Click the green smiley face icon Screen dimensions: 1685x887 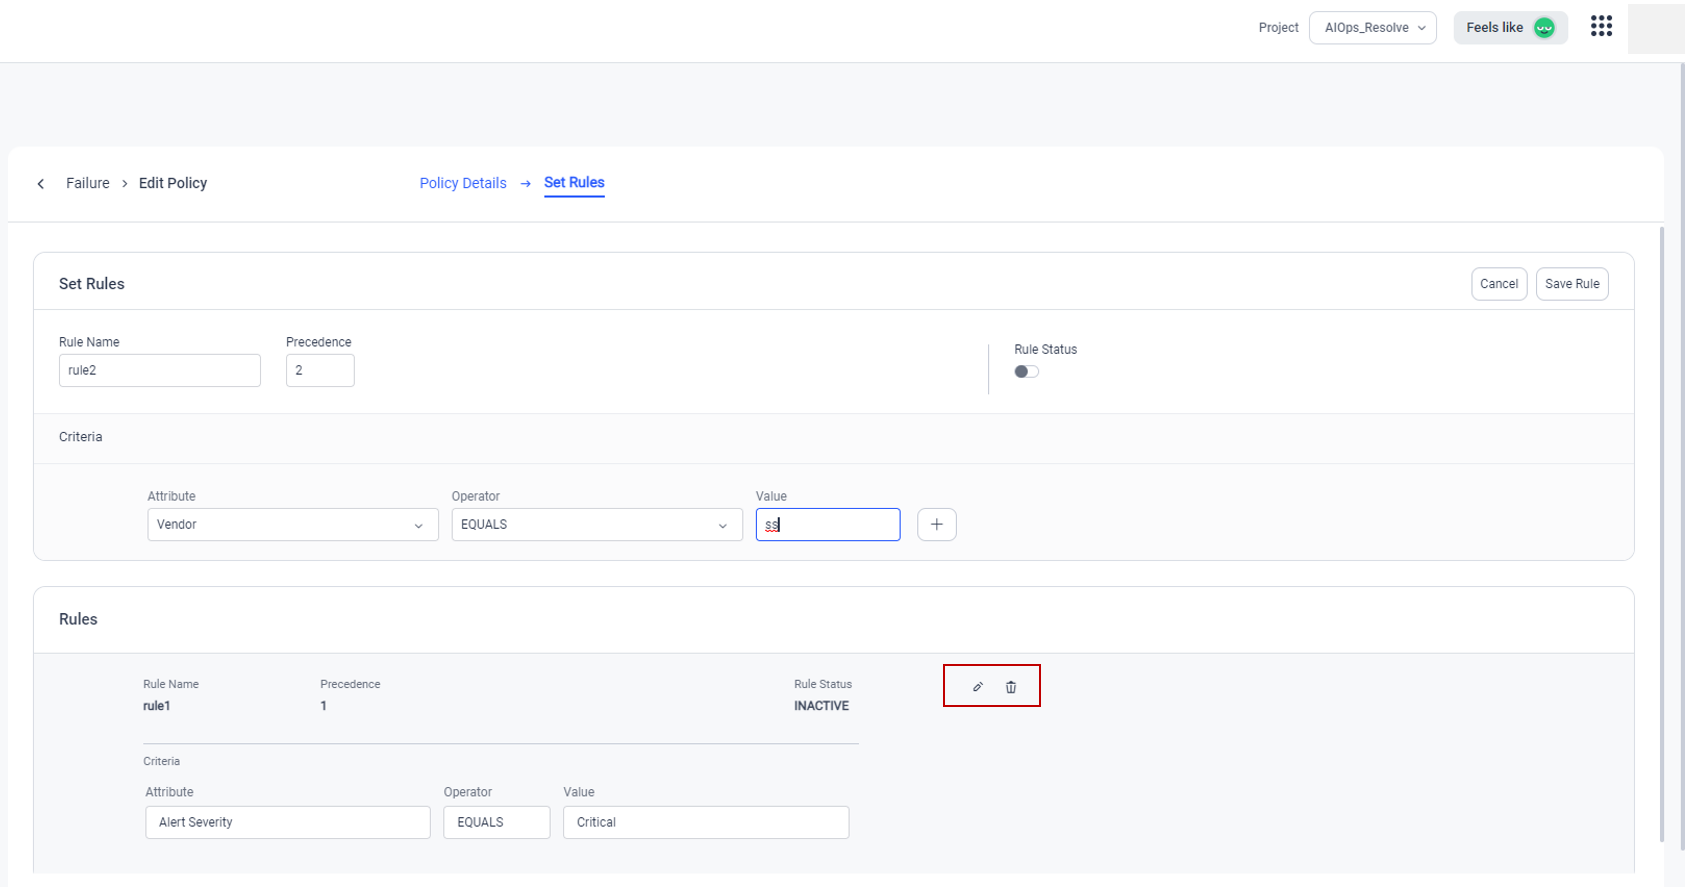pos(1544,28)
